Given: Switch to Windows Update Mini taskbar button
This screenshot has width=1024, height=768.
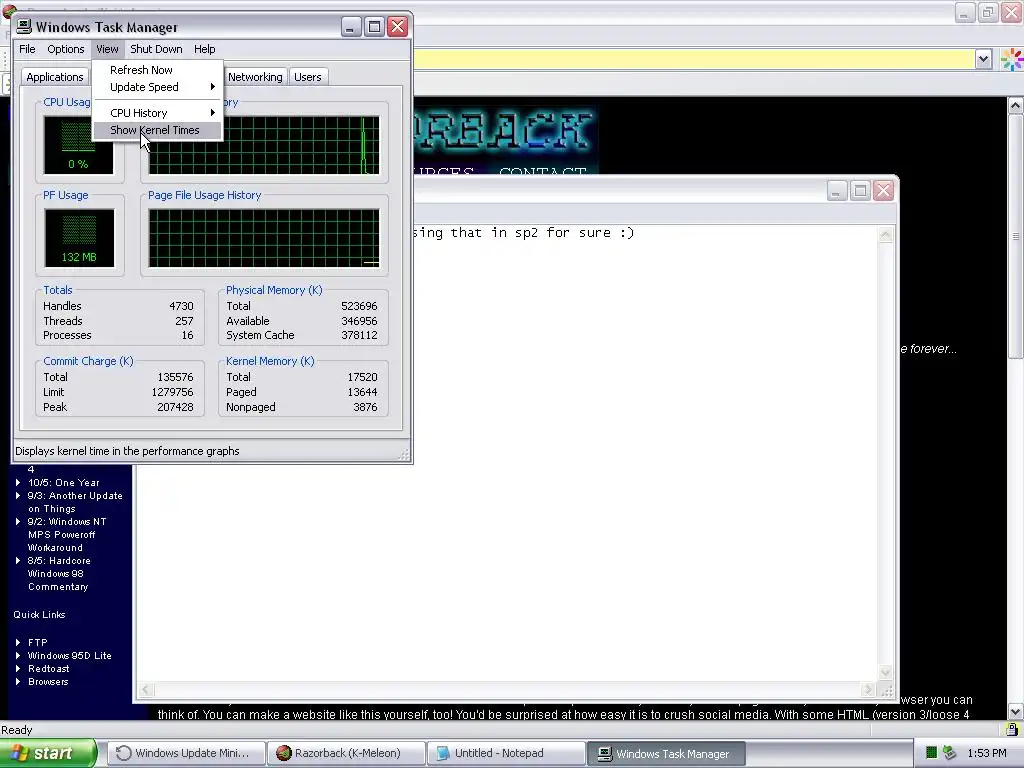Looking at the screenshot, I should click(x=186, y=753).
